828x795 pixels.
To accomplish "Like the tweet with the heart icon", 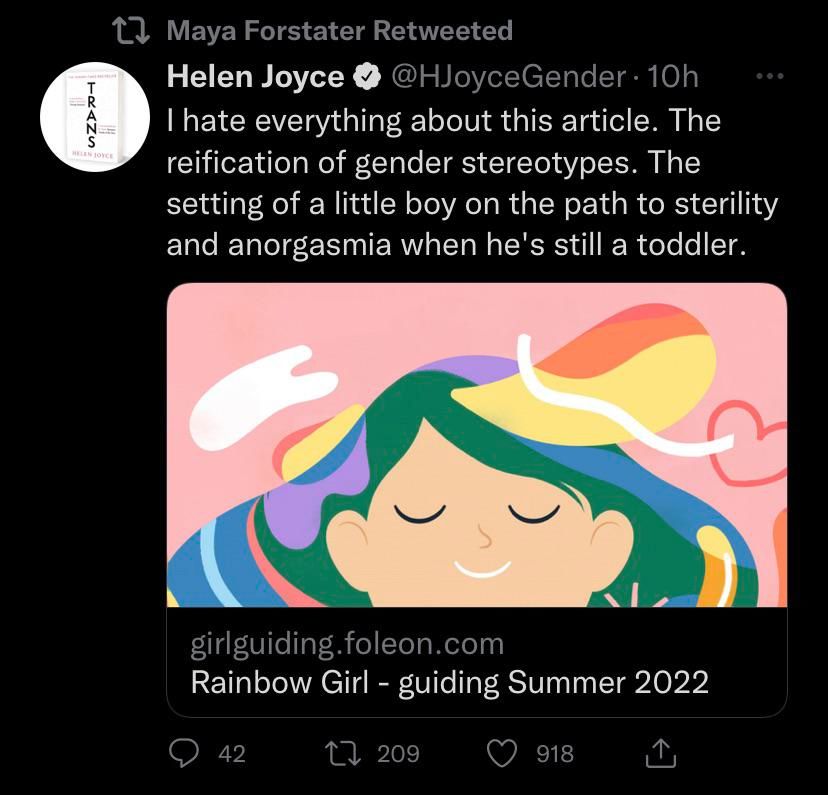I will coord(501,753).
